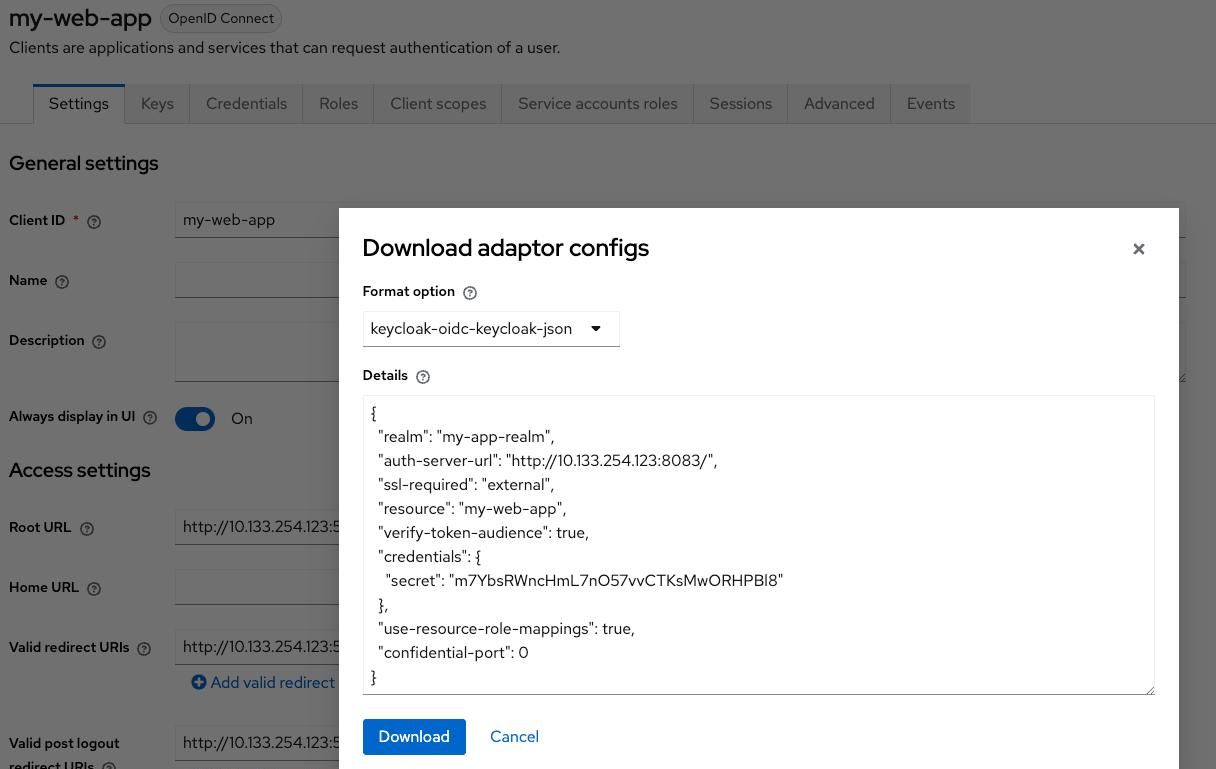Click Cancel in the dialog
The image size is (1216, 769).
[514, 737]
